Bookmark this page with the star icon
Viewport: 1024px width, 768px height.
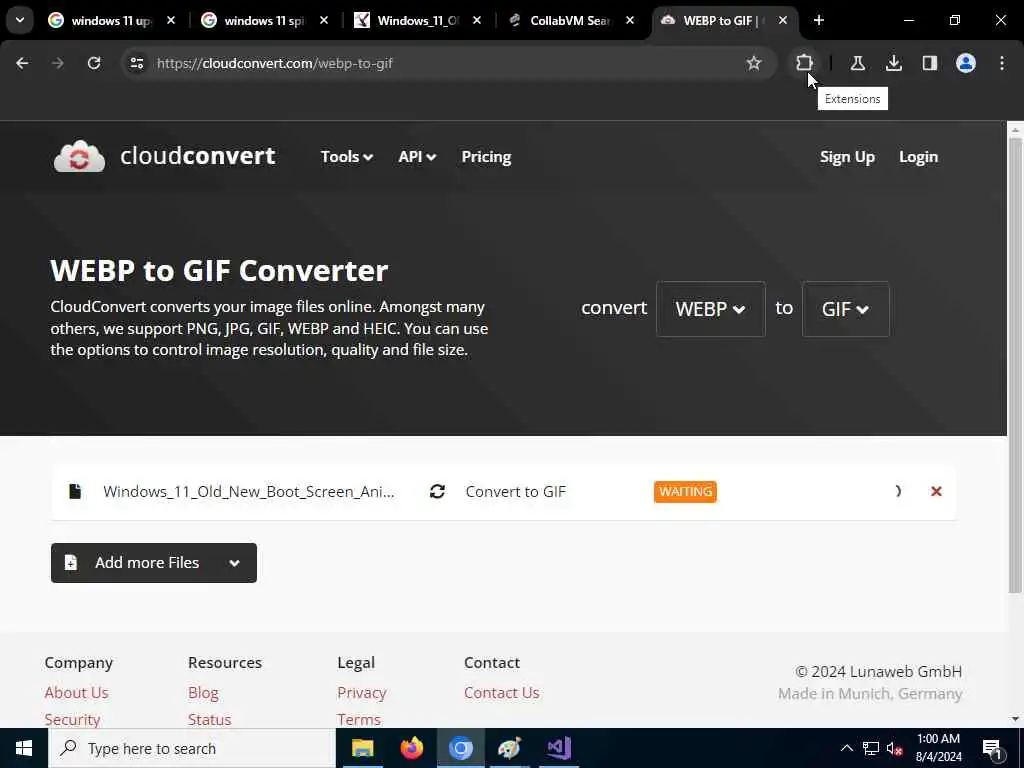click(x=754, y=63)
